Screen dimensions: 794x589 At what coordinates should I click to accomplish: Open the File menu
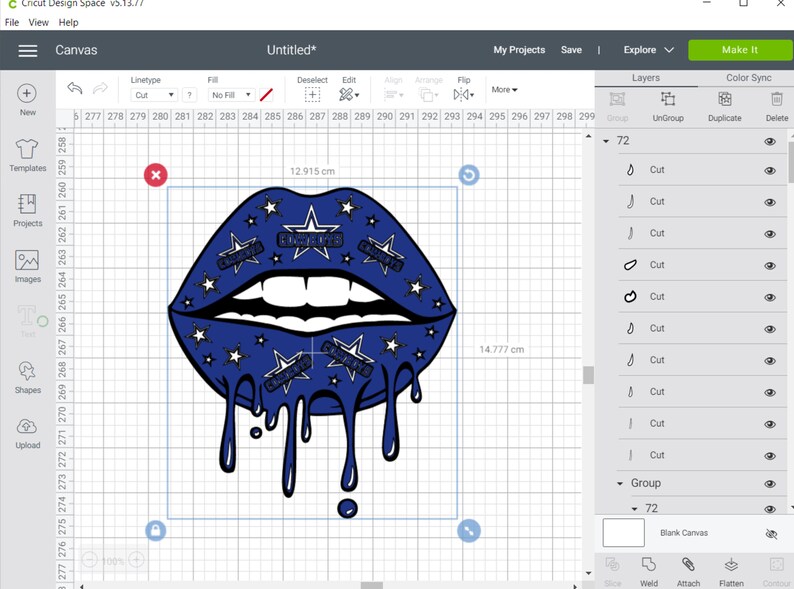(x=12, y=22)
